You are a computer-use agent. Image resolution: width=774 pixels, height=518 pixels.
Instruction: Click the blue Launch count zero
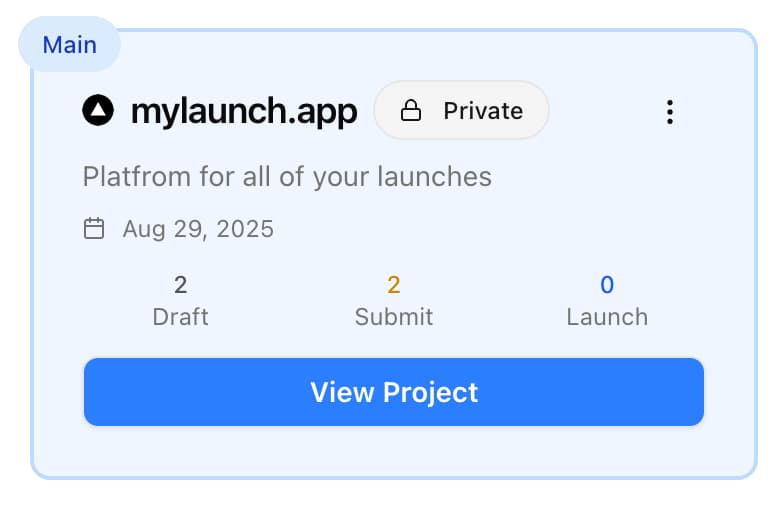pyautogui.click(x=607, y=285)
